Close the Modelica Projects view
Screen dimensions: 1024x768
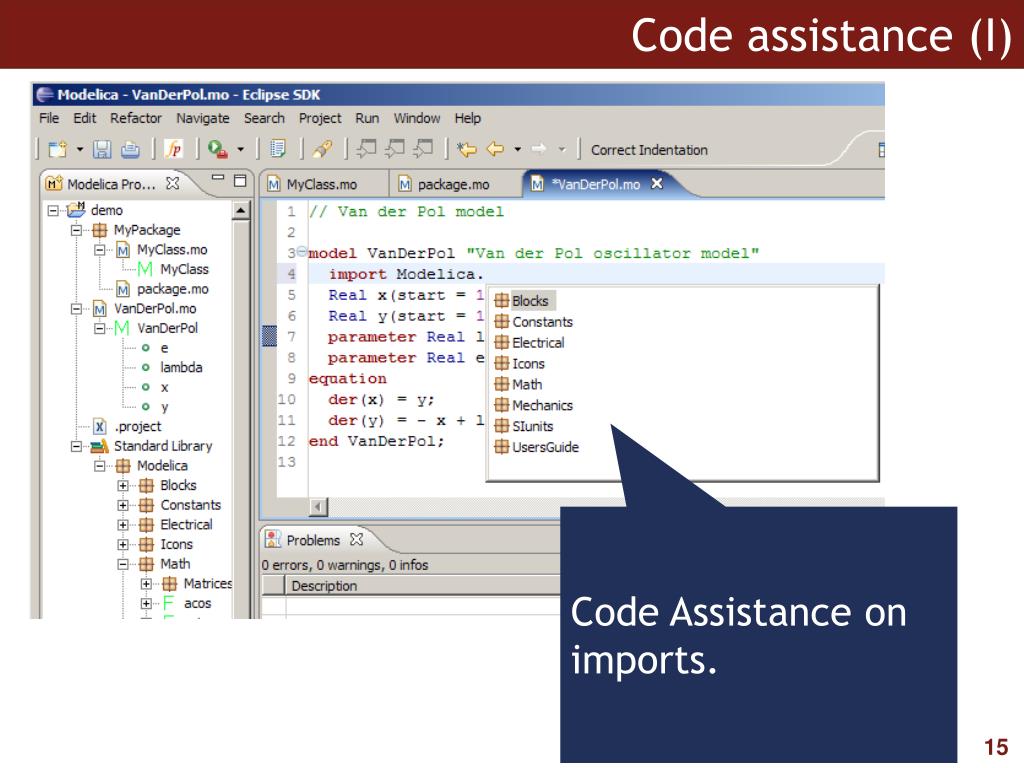[x=172, y=183]
